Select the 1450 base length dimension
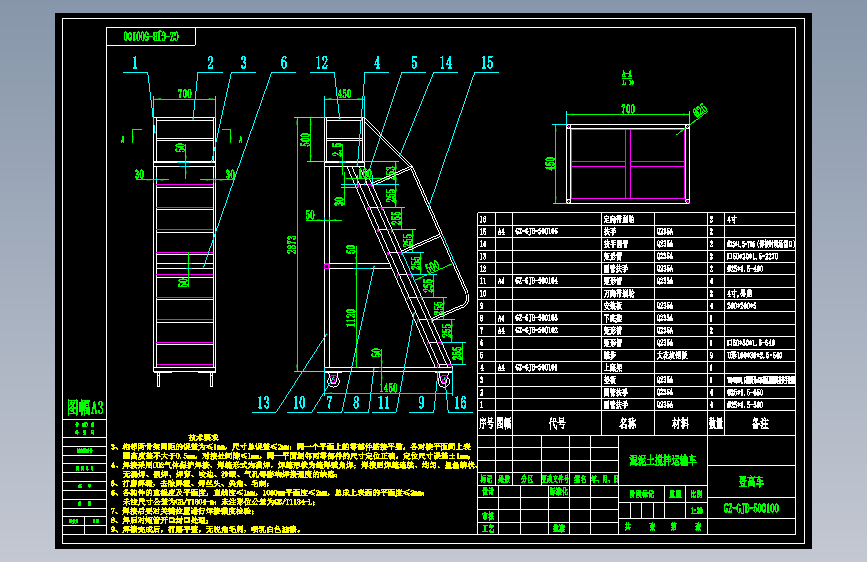 click(389, 388)
